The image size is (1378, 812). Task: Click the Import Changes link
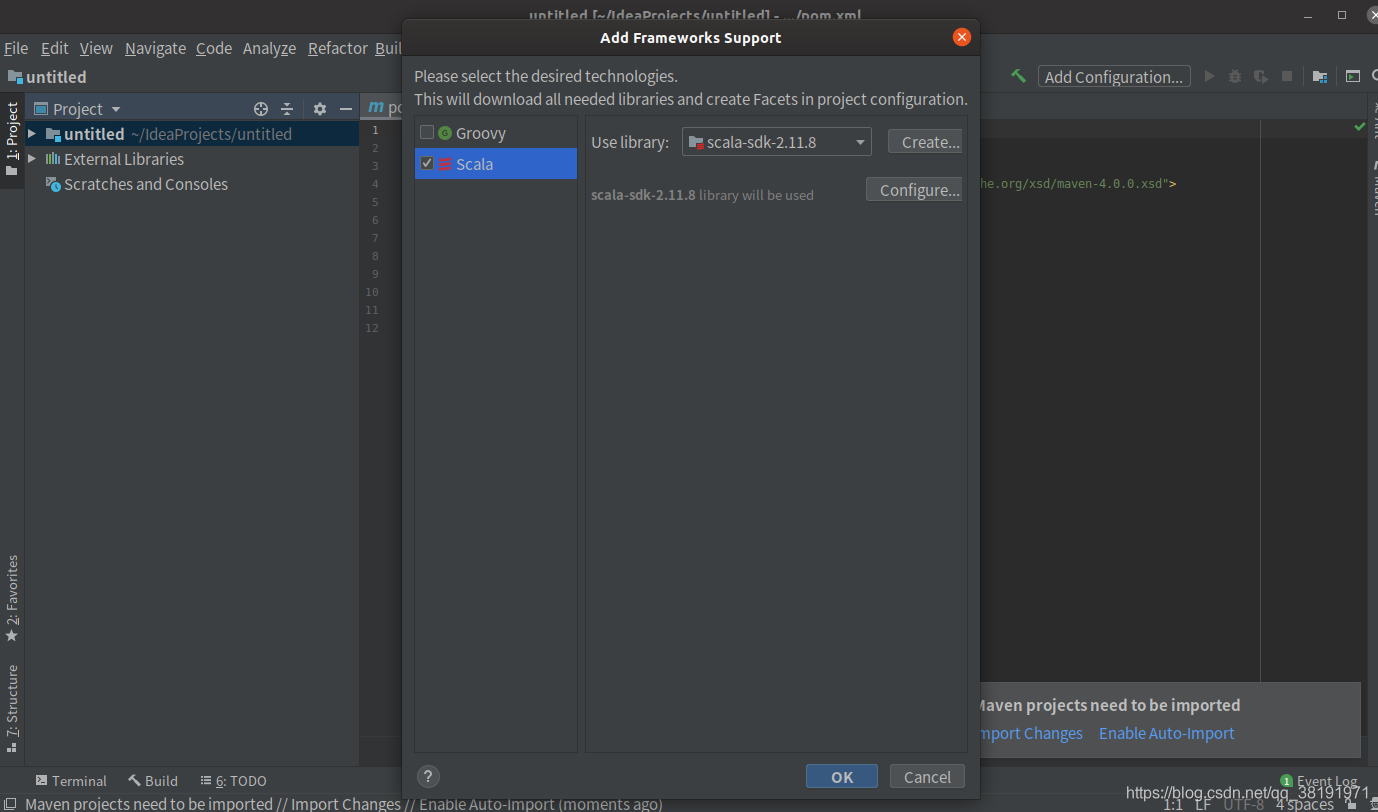point(1031,733)
